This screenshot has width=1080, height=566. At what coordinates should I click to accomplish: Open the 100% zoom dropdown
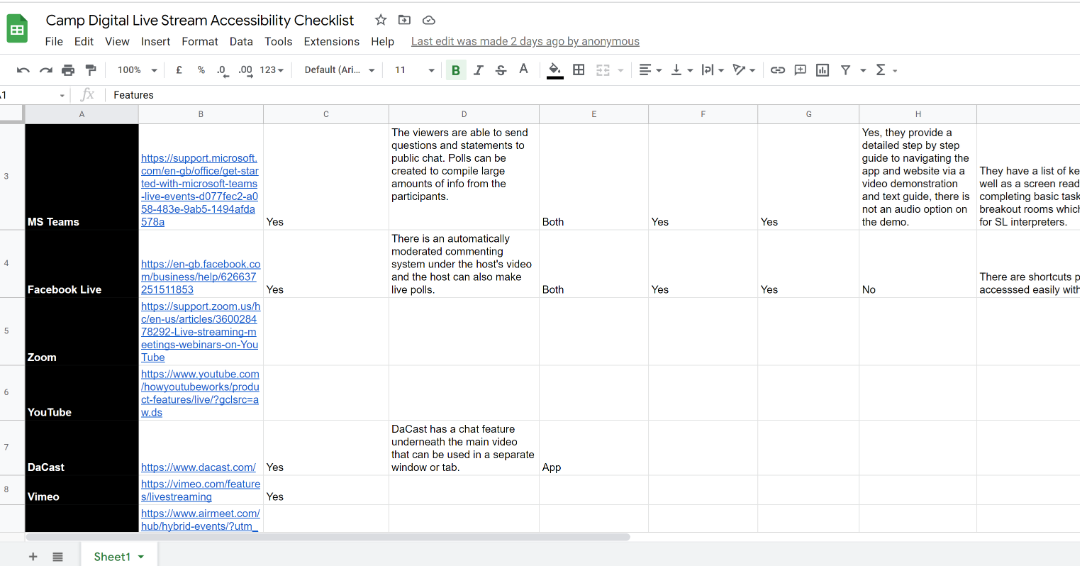137,70
